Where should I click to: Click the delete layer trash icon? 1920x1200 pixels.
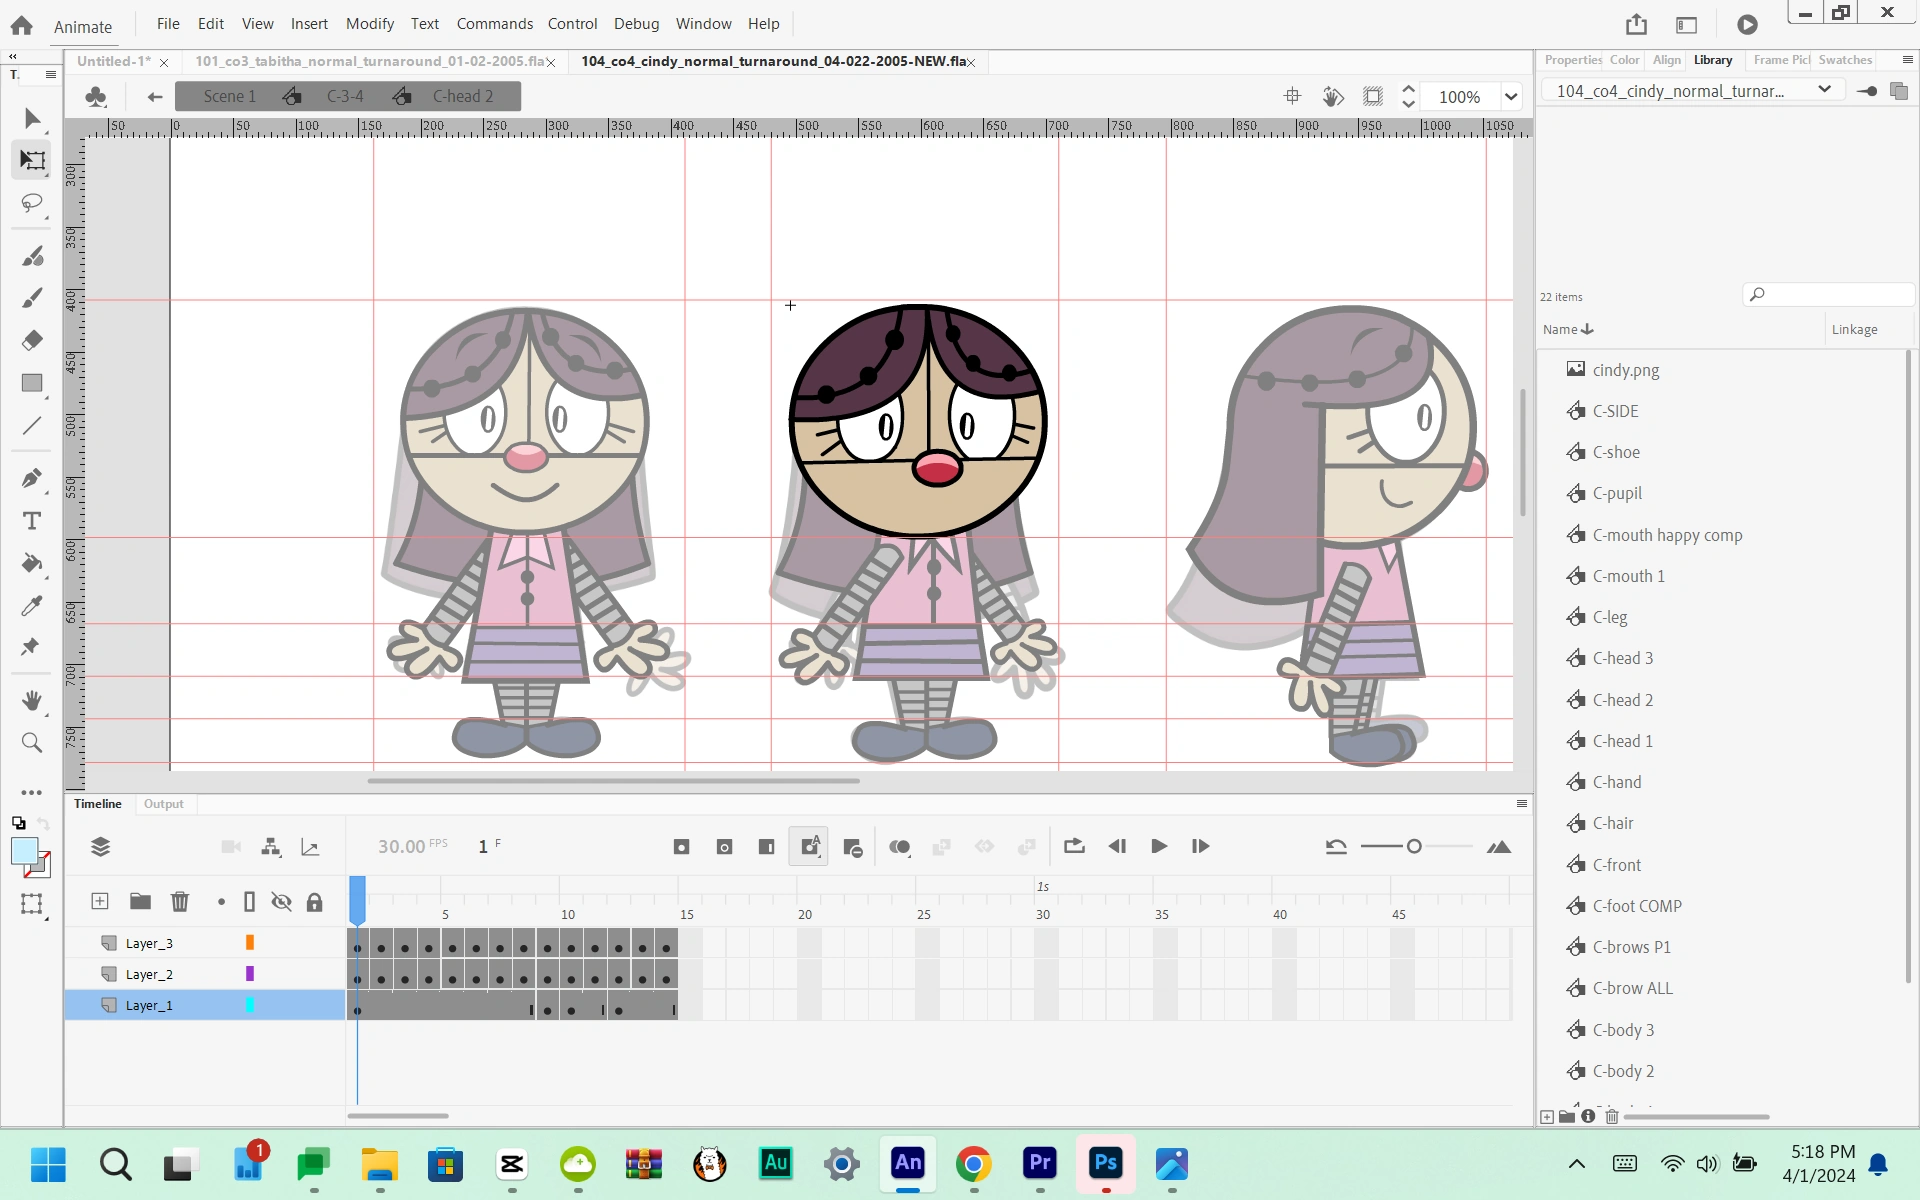click(180, 902)
